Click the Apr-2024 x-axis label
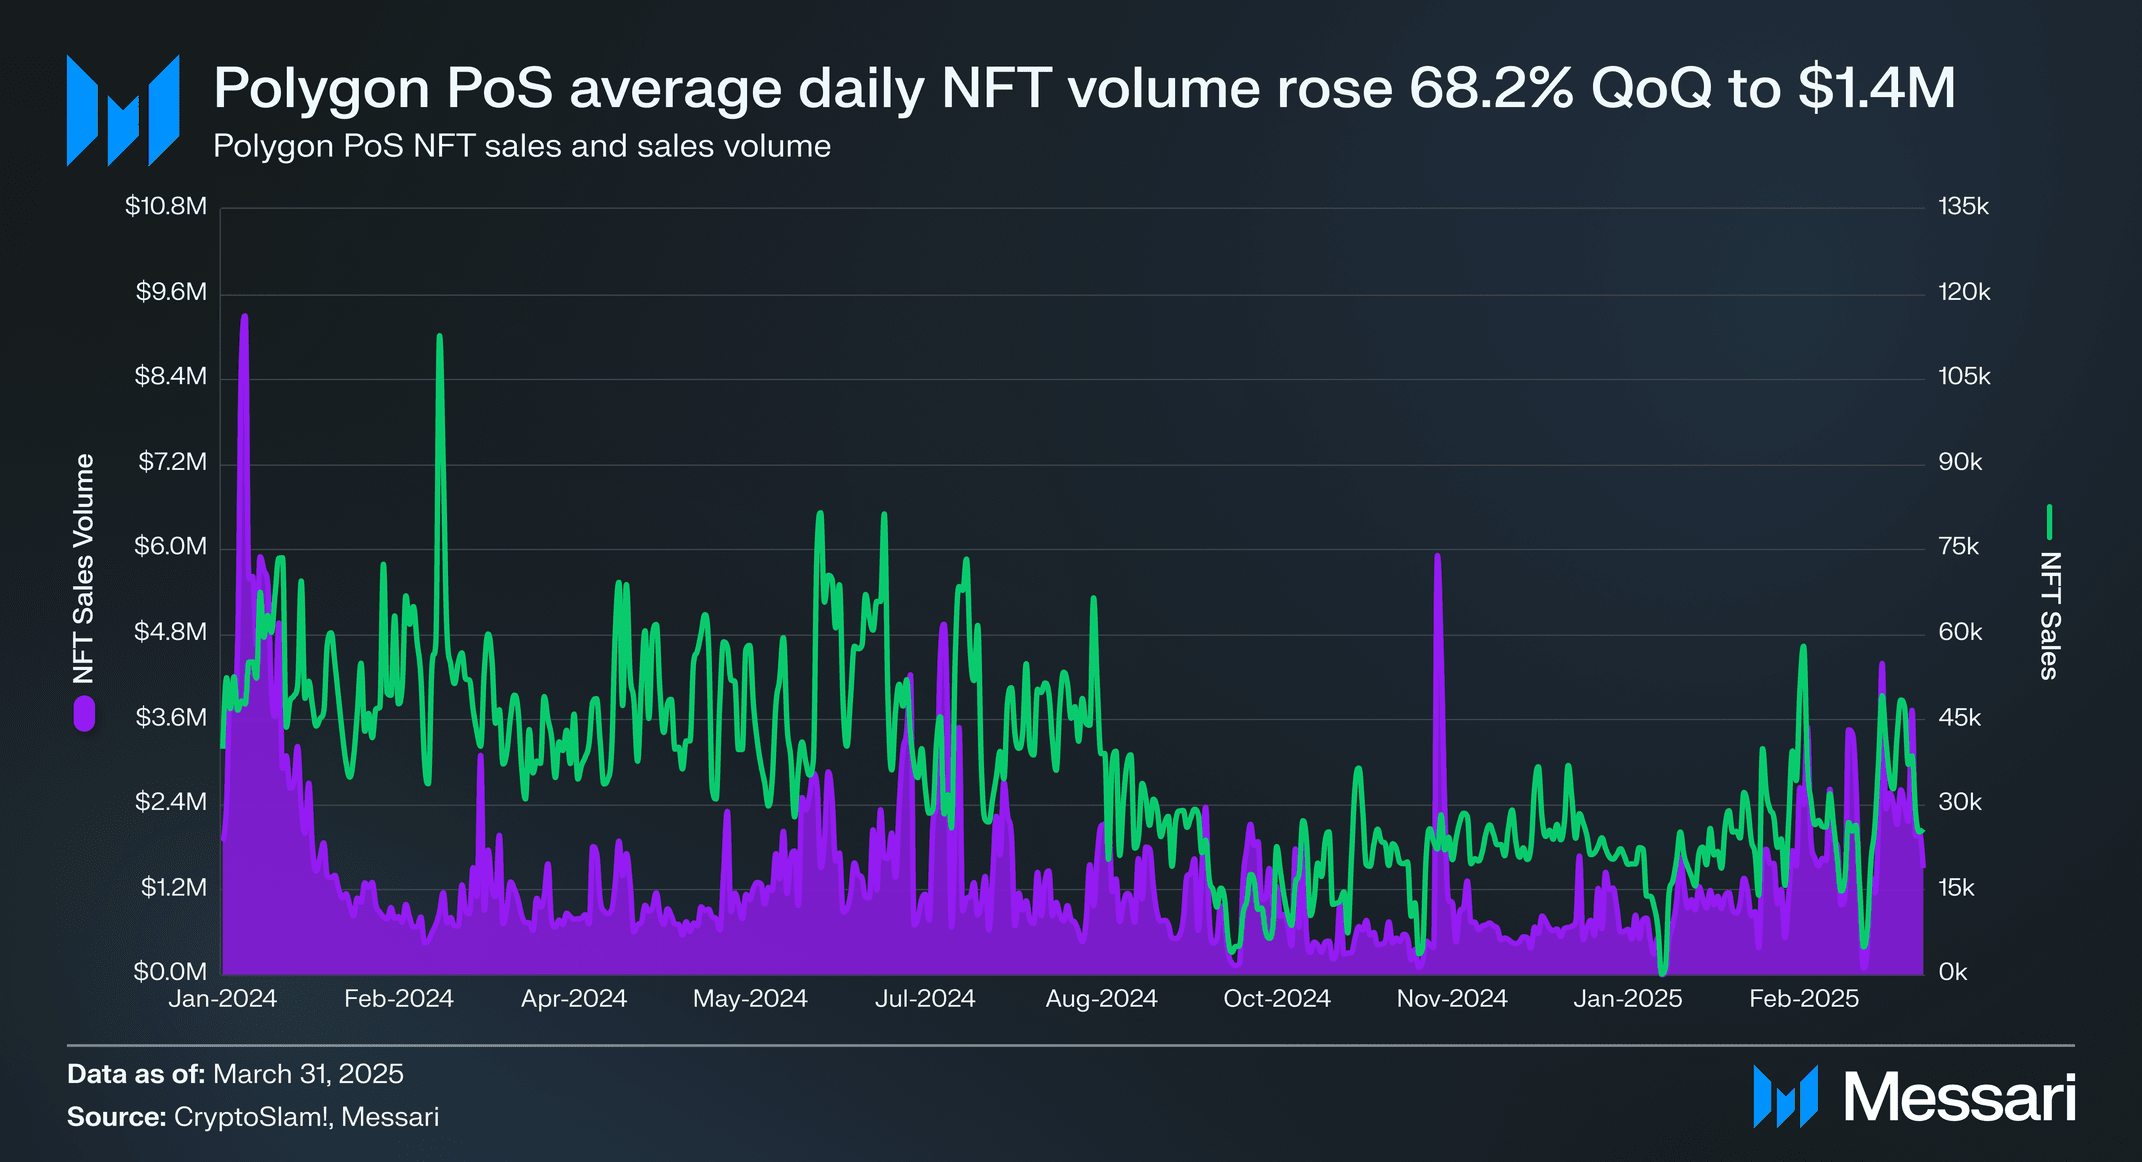The width and height of the screenshot is (2142, 1162). tap(574, 999)
